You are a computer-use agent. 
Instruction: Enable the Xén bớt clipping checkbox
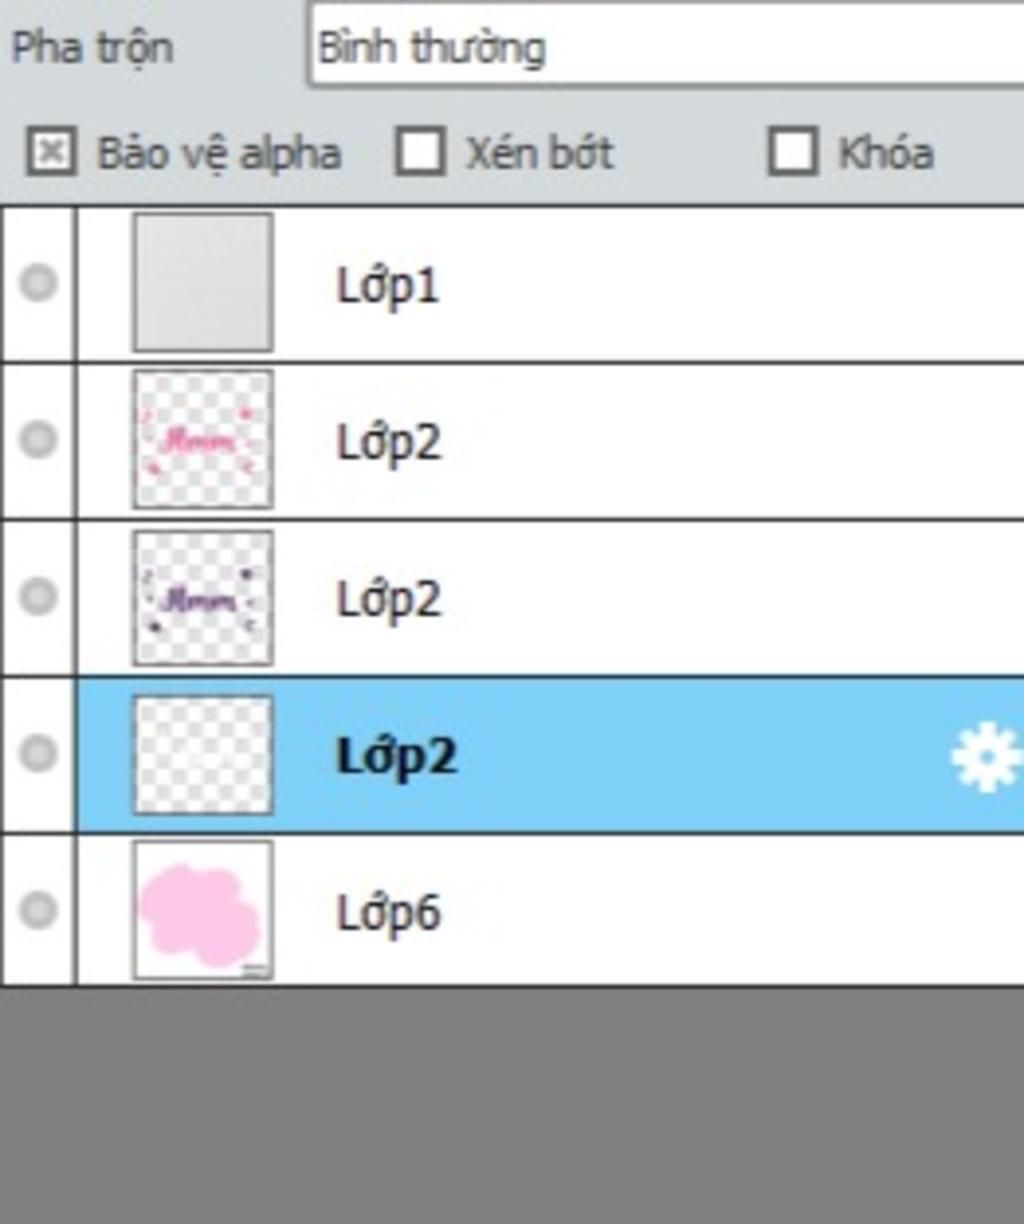(x=420, y=152)
